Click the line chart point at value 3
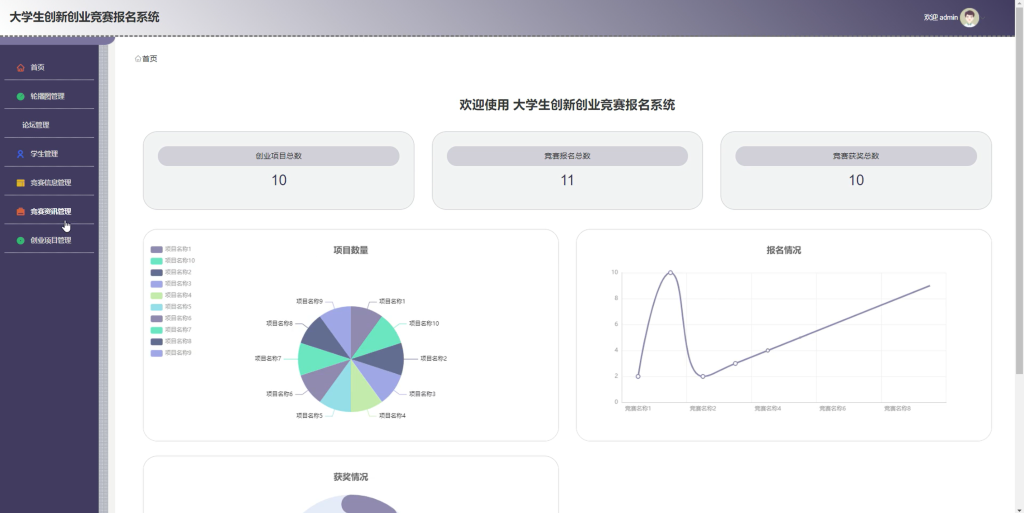The image size is (1024, 513). tap(735, 364)
